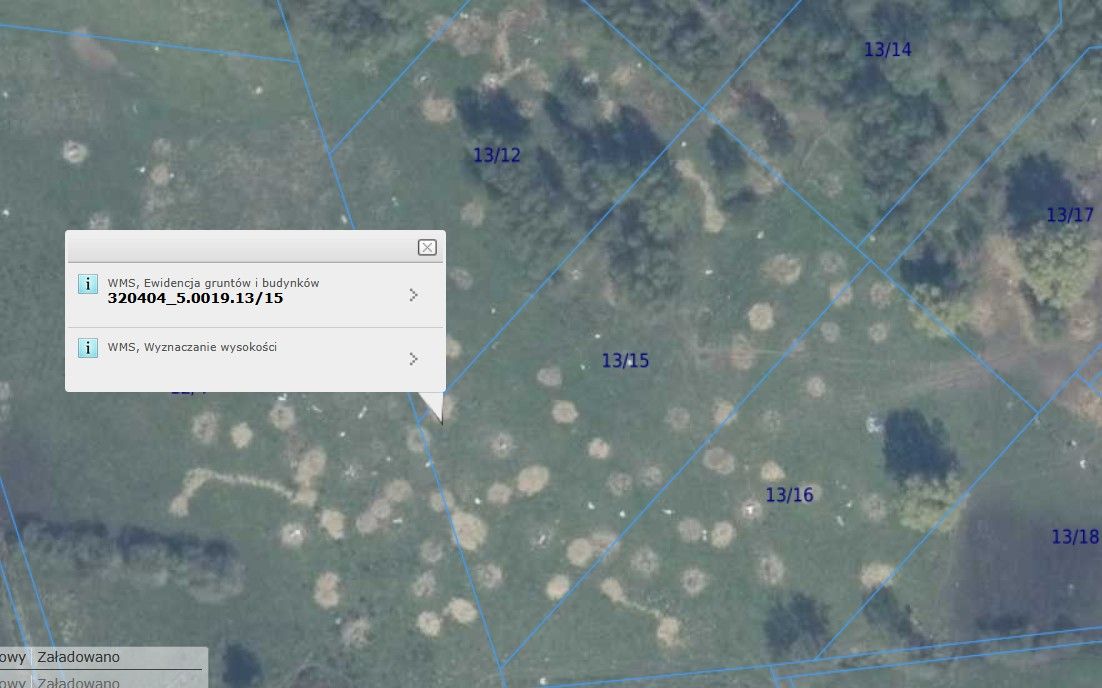Close the parcel info popup

pos(427,247)
